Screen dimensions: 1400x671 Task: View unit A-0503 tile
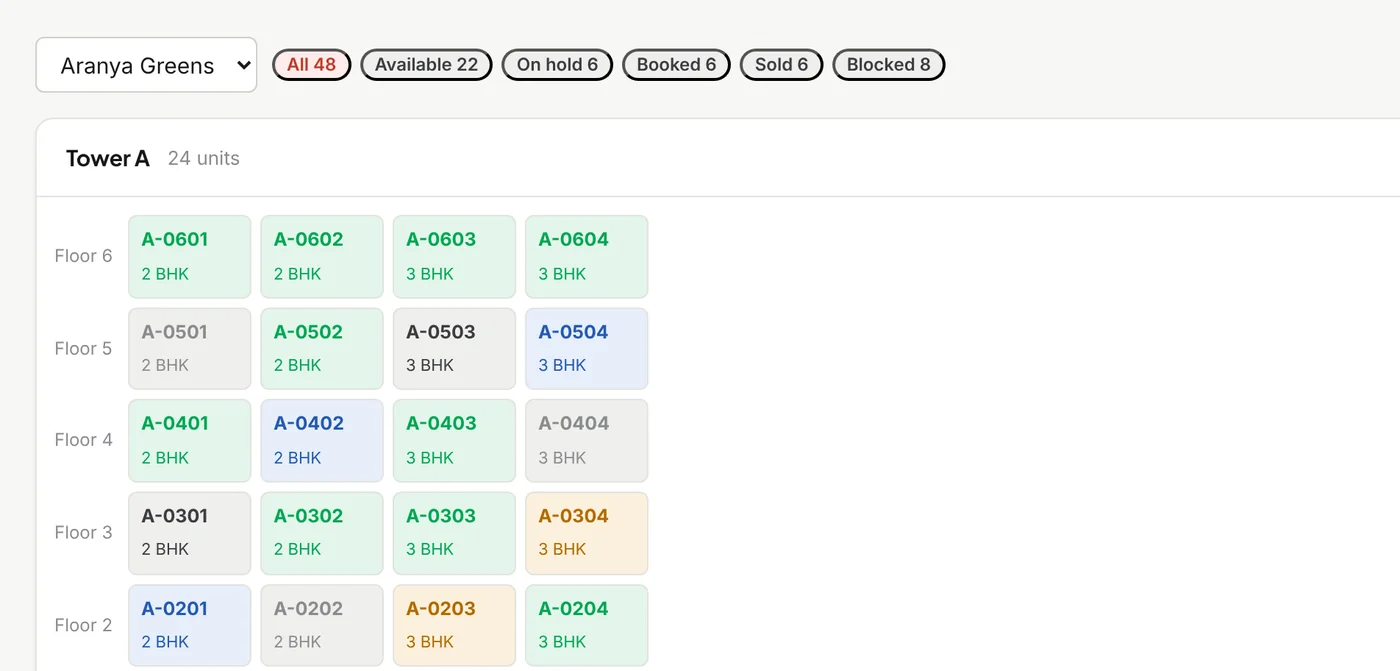point(454,349)
